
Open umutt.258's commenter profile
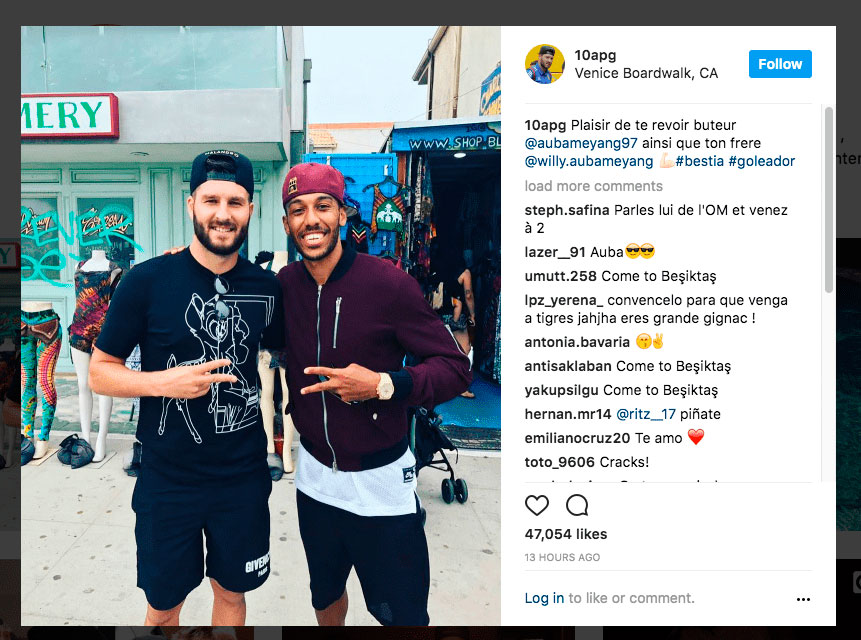[560, 276]
